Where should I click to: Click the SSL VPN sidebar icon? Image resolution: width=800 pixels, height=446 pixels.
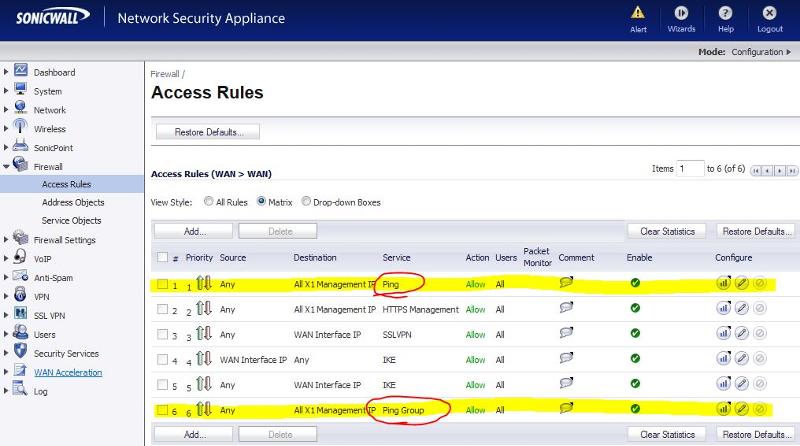(21, 313)
